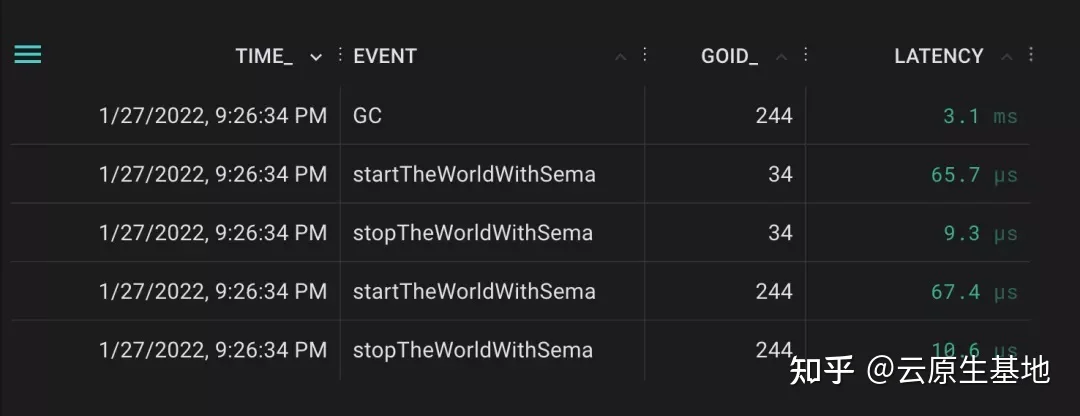Select the GC event row

tap(520, 116)
